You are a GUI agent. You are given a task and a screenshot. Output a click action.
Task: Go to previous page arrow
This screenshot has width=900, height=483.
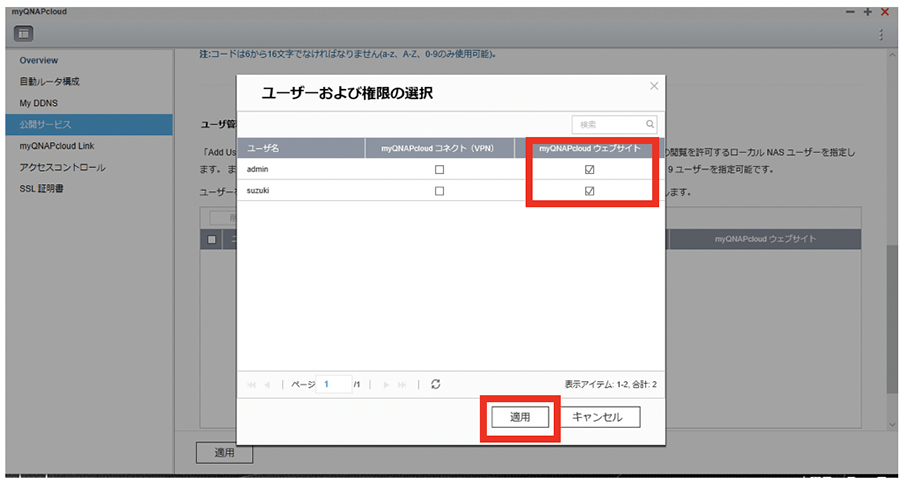tap(267, 385)
